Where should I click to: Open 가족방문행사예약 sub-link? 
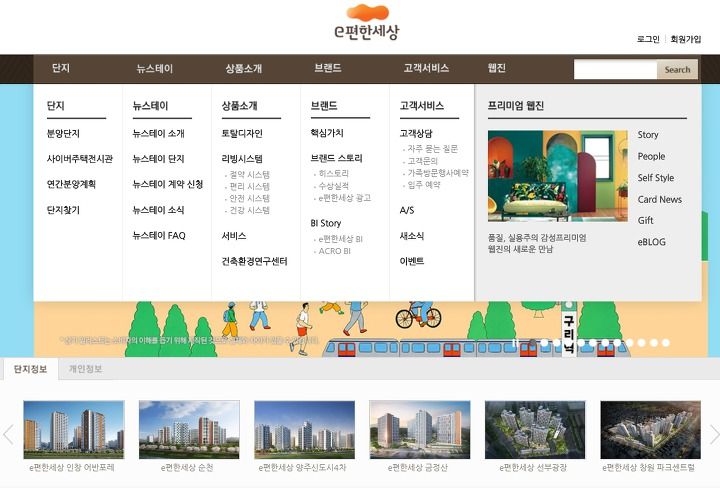[x=438, y=173]
